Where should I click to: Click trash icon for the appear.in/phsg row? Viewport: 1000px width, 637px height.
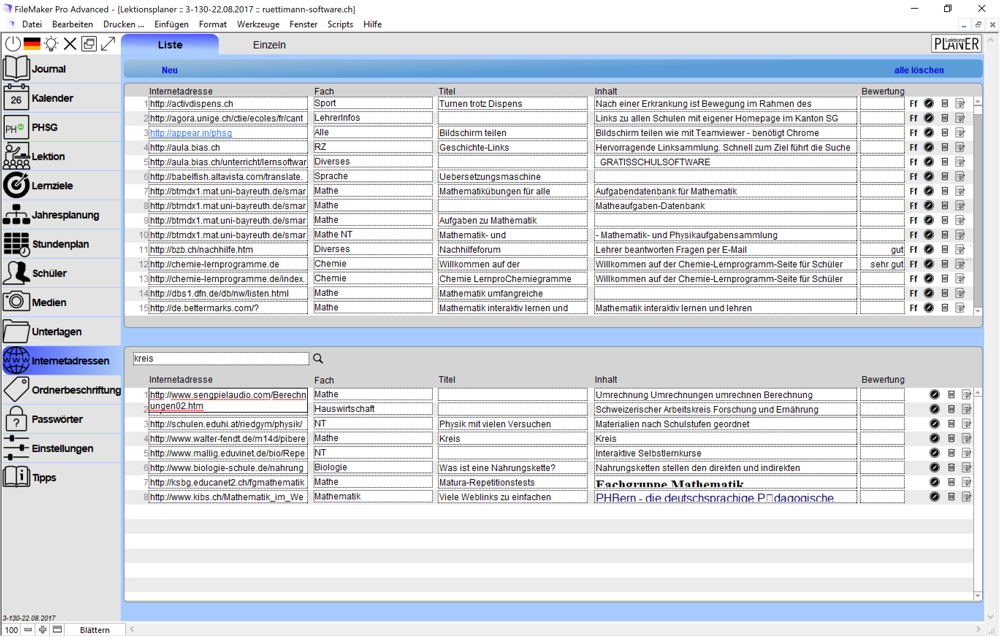pos(945,133)
